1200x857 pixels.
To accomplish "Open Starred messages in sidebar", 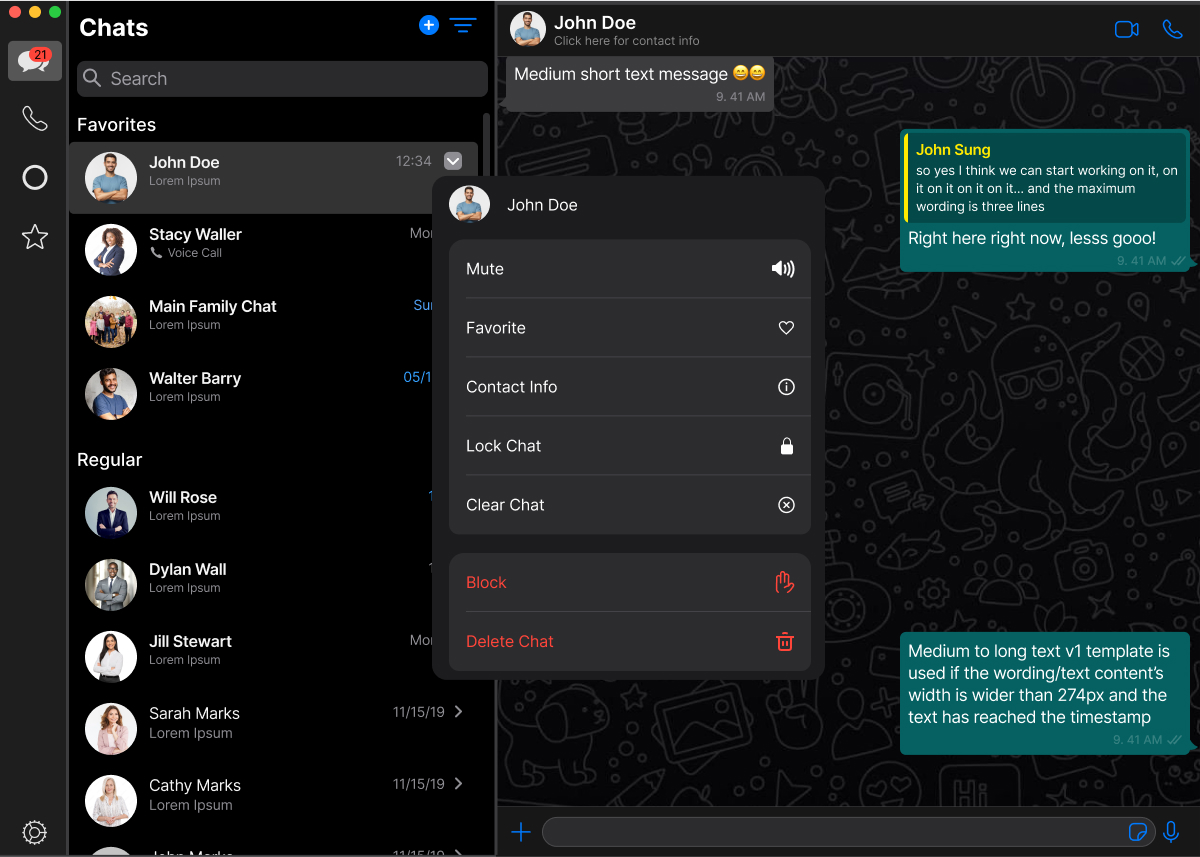I will point(35,237).
